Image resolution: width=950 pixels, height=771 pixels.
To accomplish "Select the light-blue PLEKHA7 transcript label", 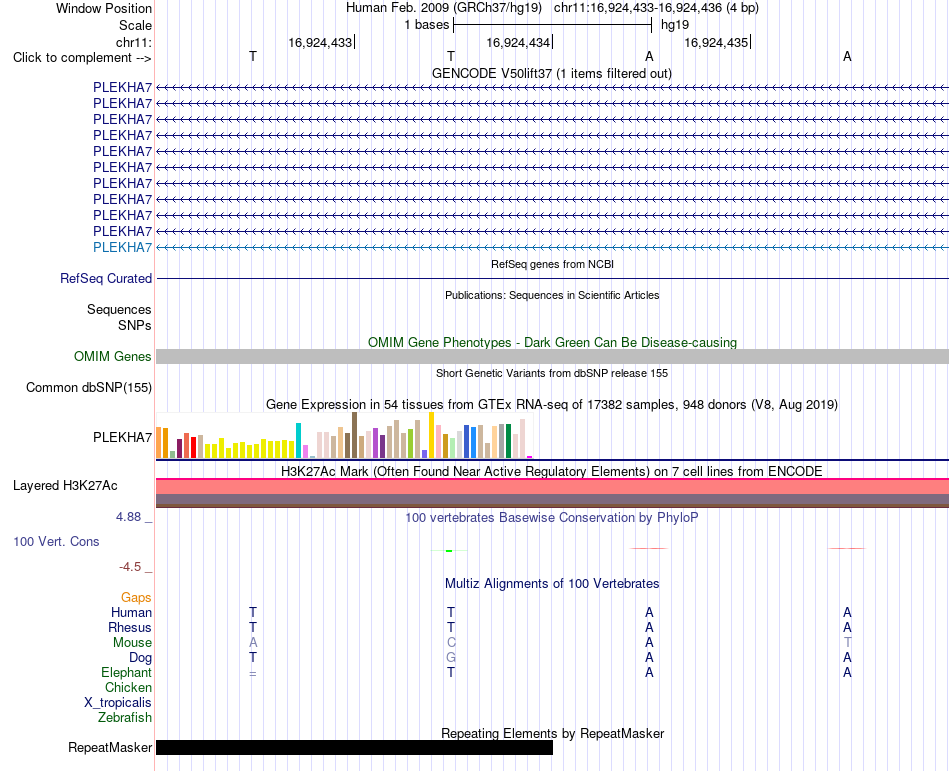I will point(122,247).
